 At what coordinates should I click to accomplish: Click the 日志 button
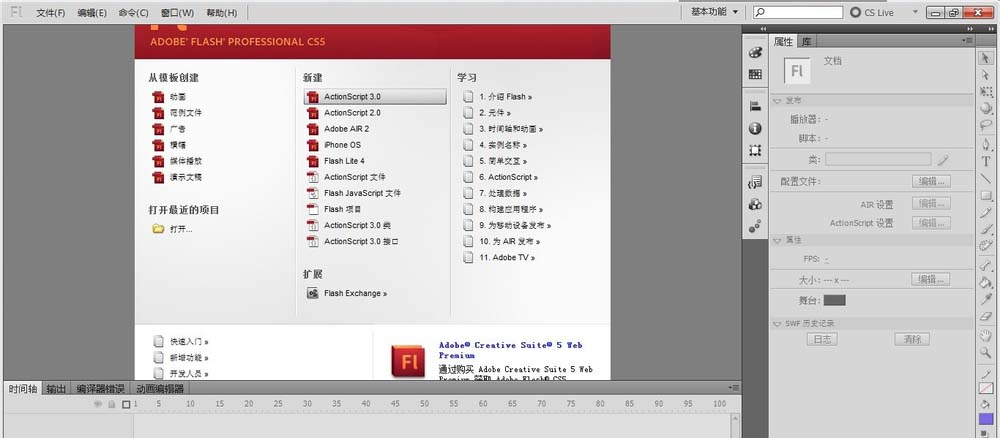(822, 339)
